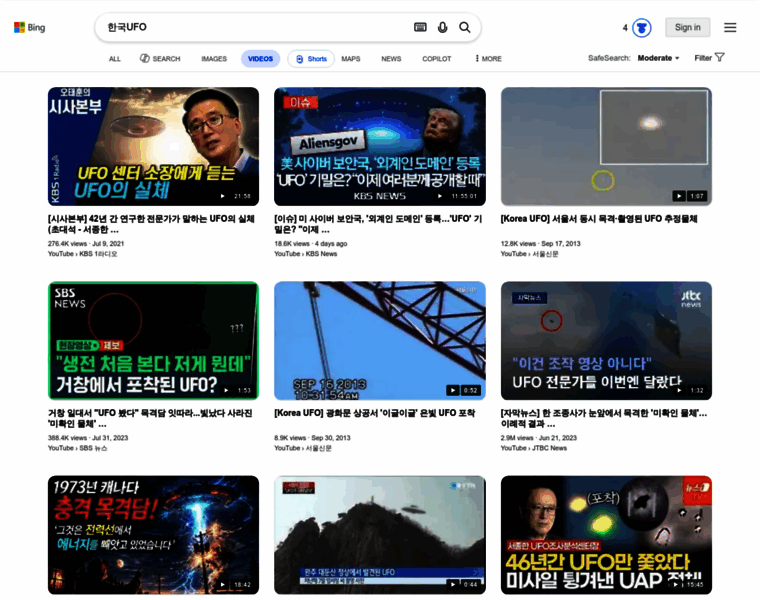
Task: Open the KBS News Aliensgov video title
Action: click(x=378, y=224)
